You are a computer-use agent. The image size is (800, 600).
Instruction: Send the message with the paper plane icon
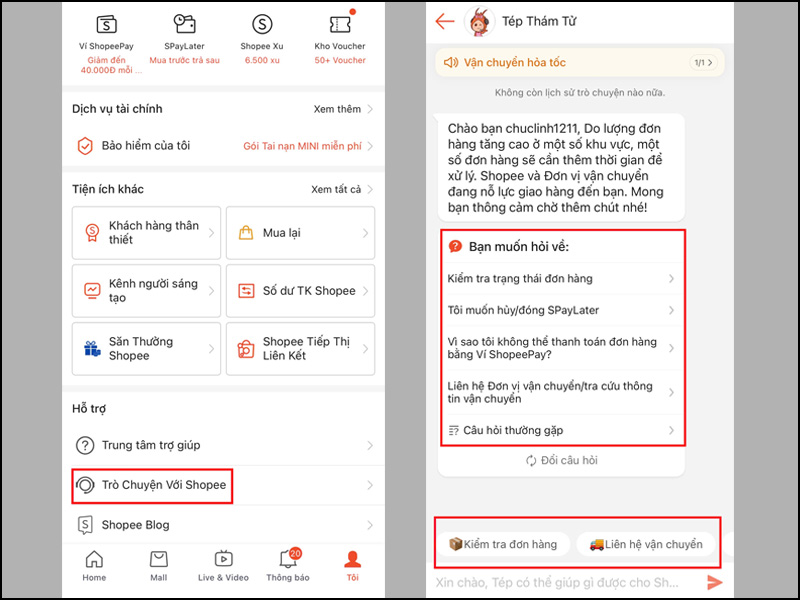coord(715,582)
